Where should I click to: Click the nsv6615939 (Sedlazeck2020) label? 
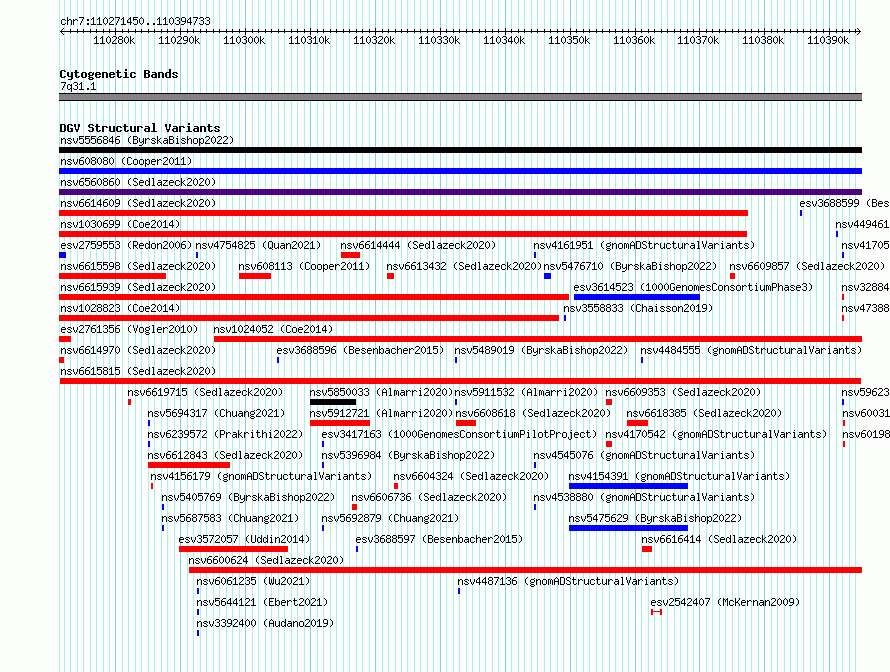point(138,287)
